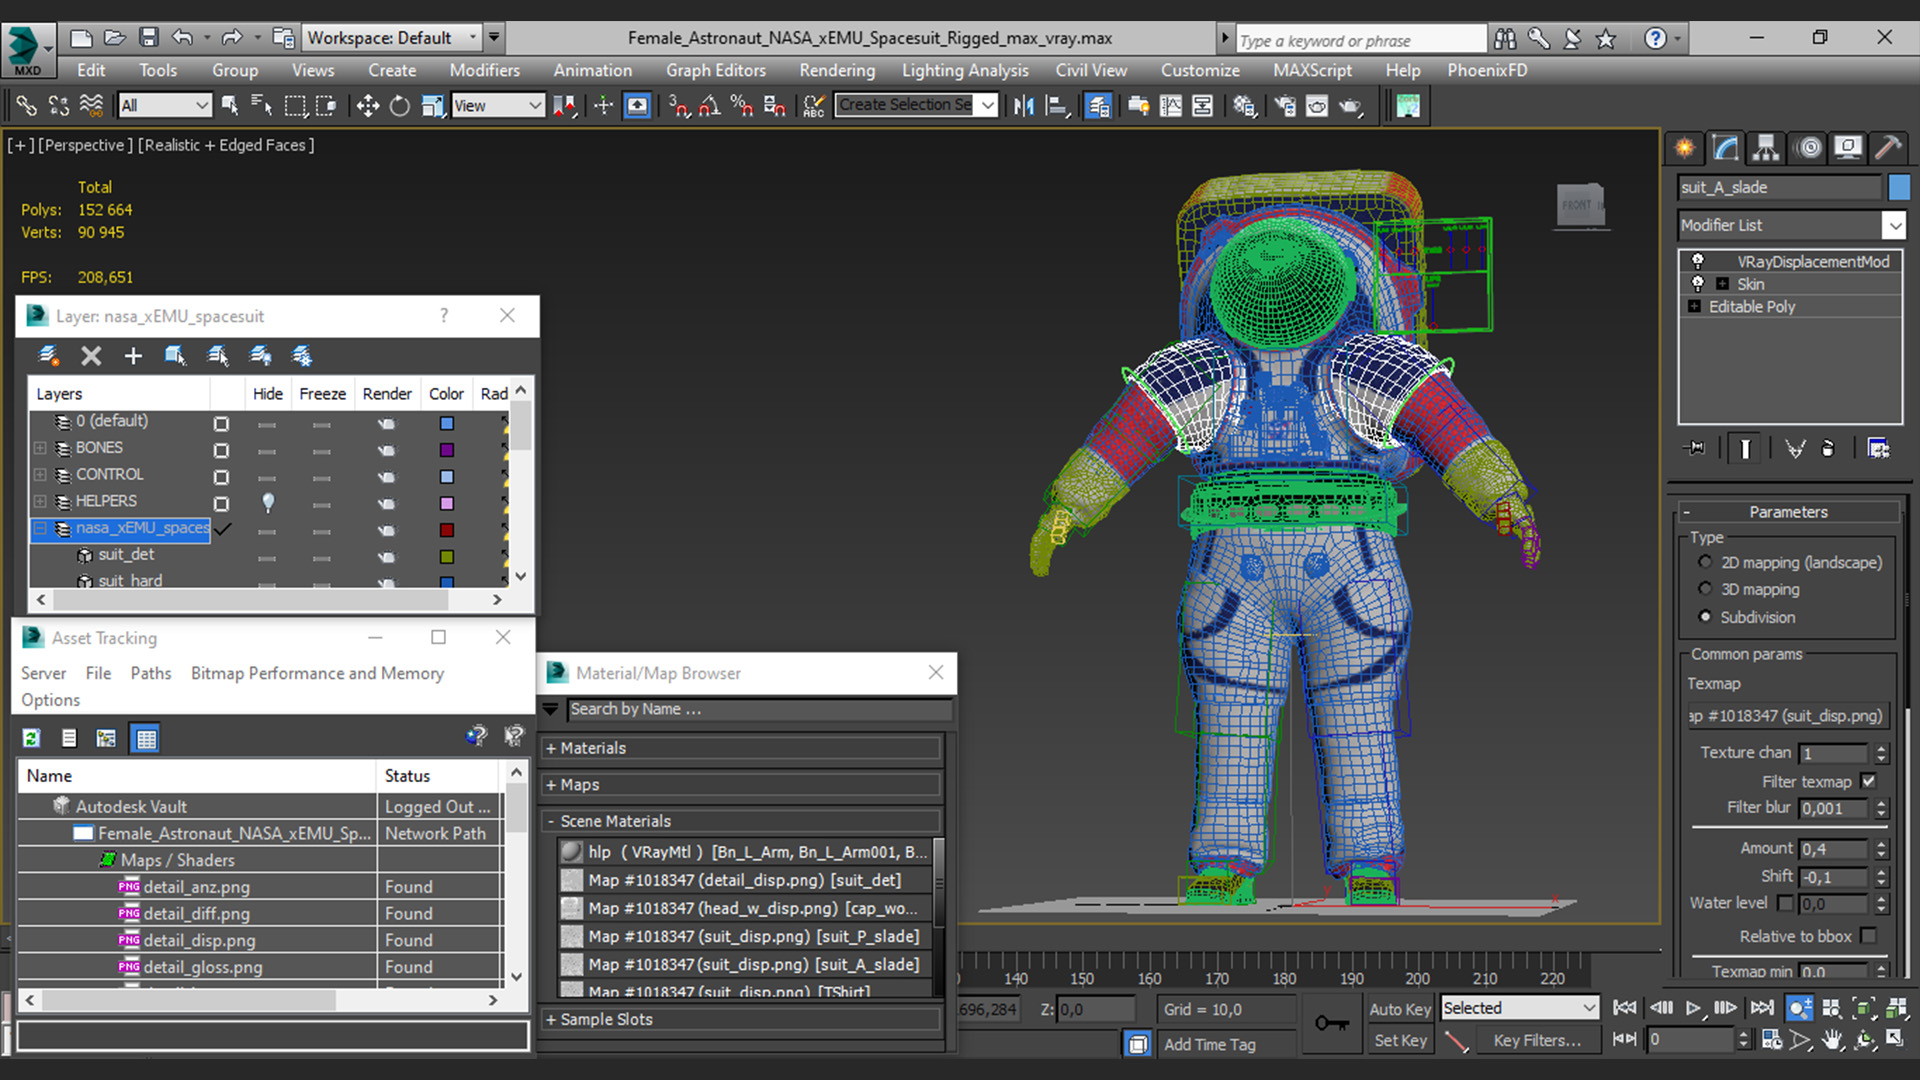Screen dimensions: 1920x1080
Task: Switch to the Hierarchy command panel tab
Action: pyautogui.click(x=1766, y=148)
